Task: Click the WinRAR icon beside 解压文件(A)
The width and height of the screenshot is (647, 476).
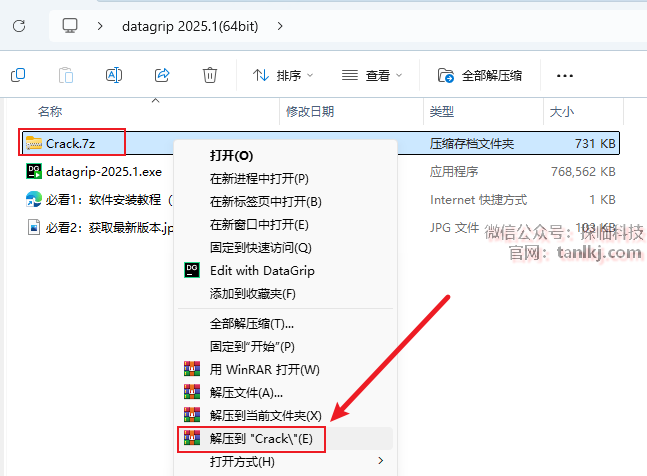Action: tap(192, 392)
